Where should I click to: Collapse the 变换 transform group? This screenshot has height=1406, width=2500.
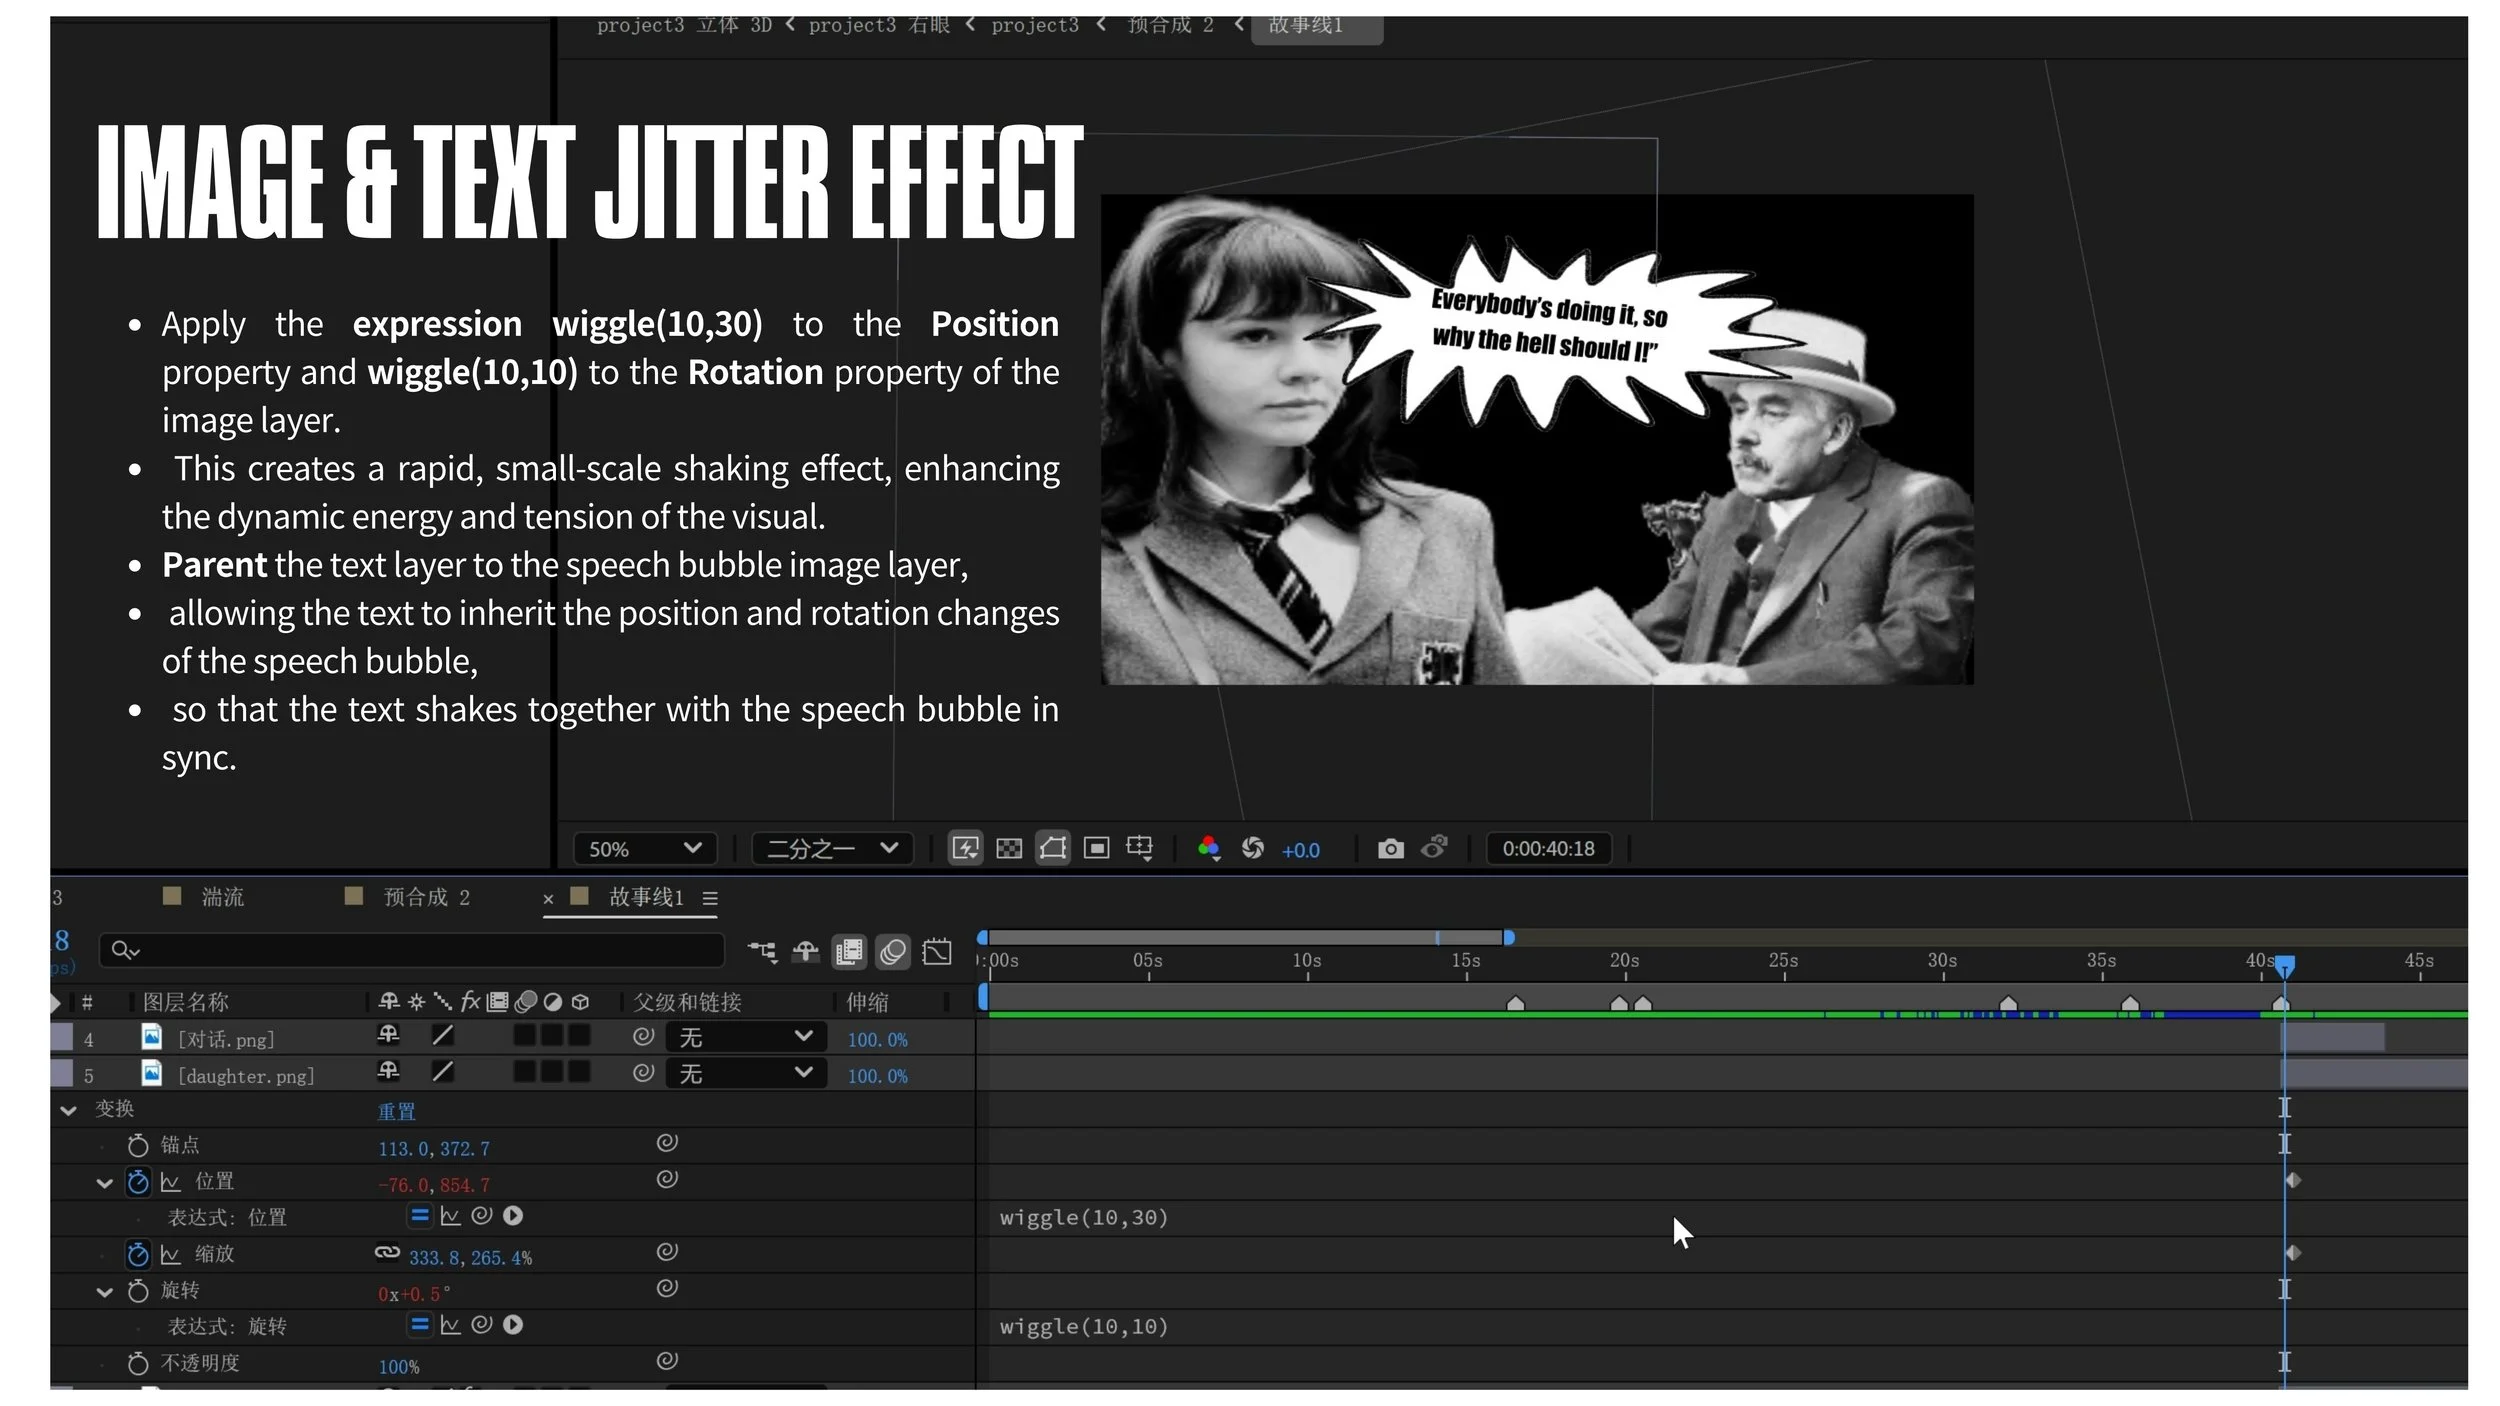pos(68,1110)
